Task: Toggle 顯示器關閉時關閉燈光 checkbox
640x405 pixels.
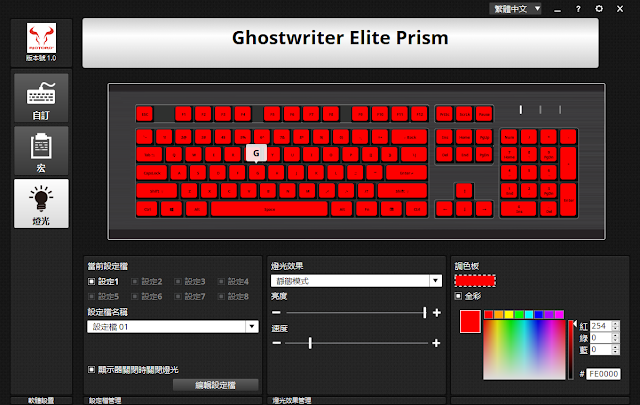Action: (91, 369)
